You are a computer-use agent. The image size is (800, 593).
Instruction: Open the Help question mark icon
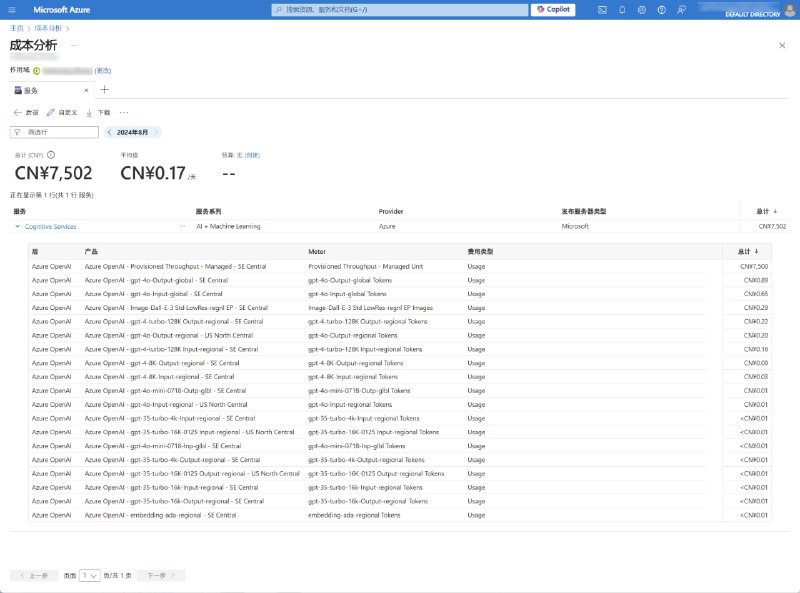click(661, 9)
